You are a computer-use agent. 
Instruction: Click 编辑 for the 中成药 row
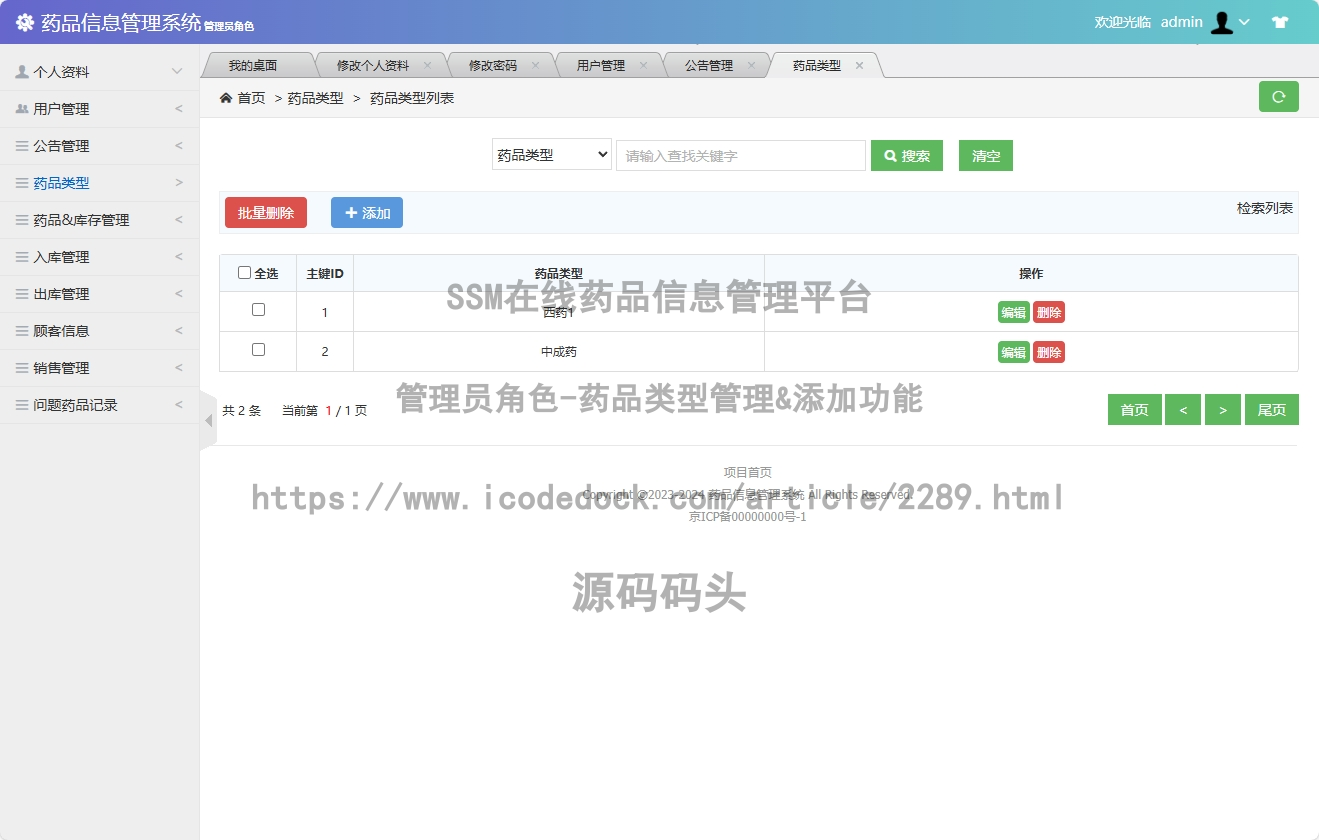[x=1013, y=352]
